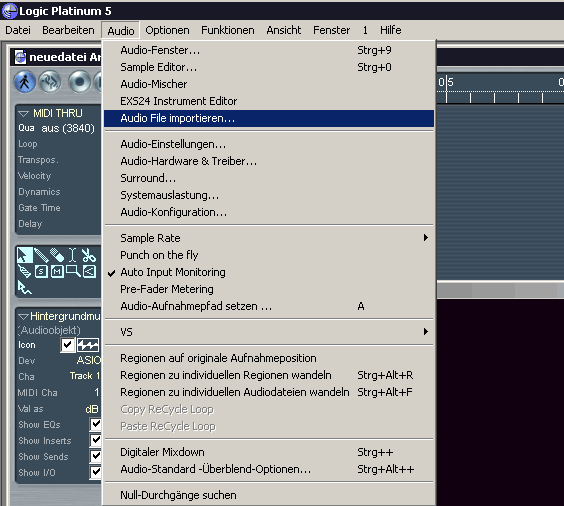Open Audio-Standard -Überblend-Optionen…
Viewport: 564px width, 506px height.
269,469
